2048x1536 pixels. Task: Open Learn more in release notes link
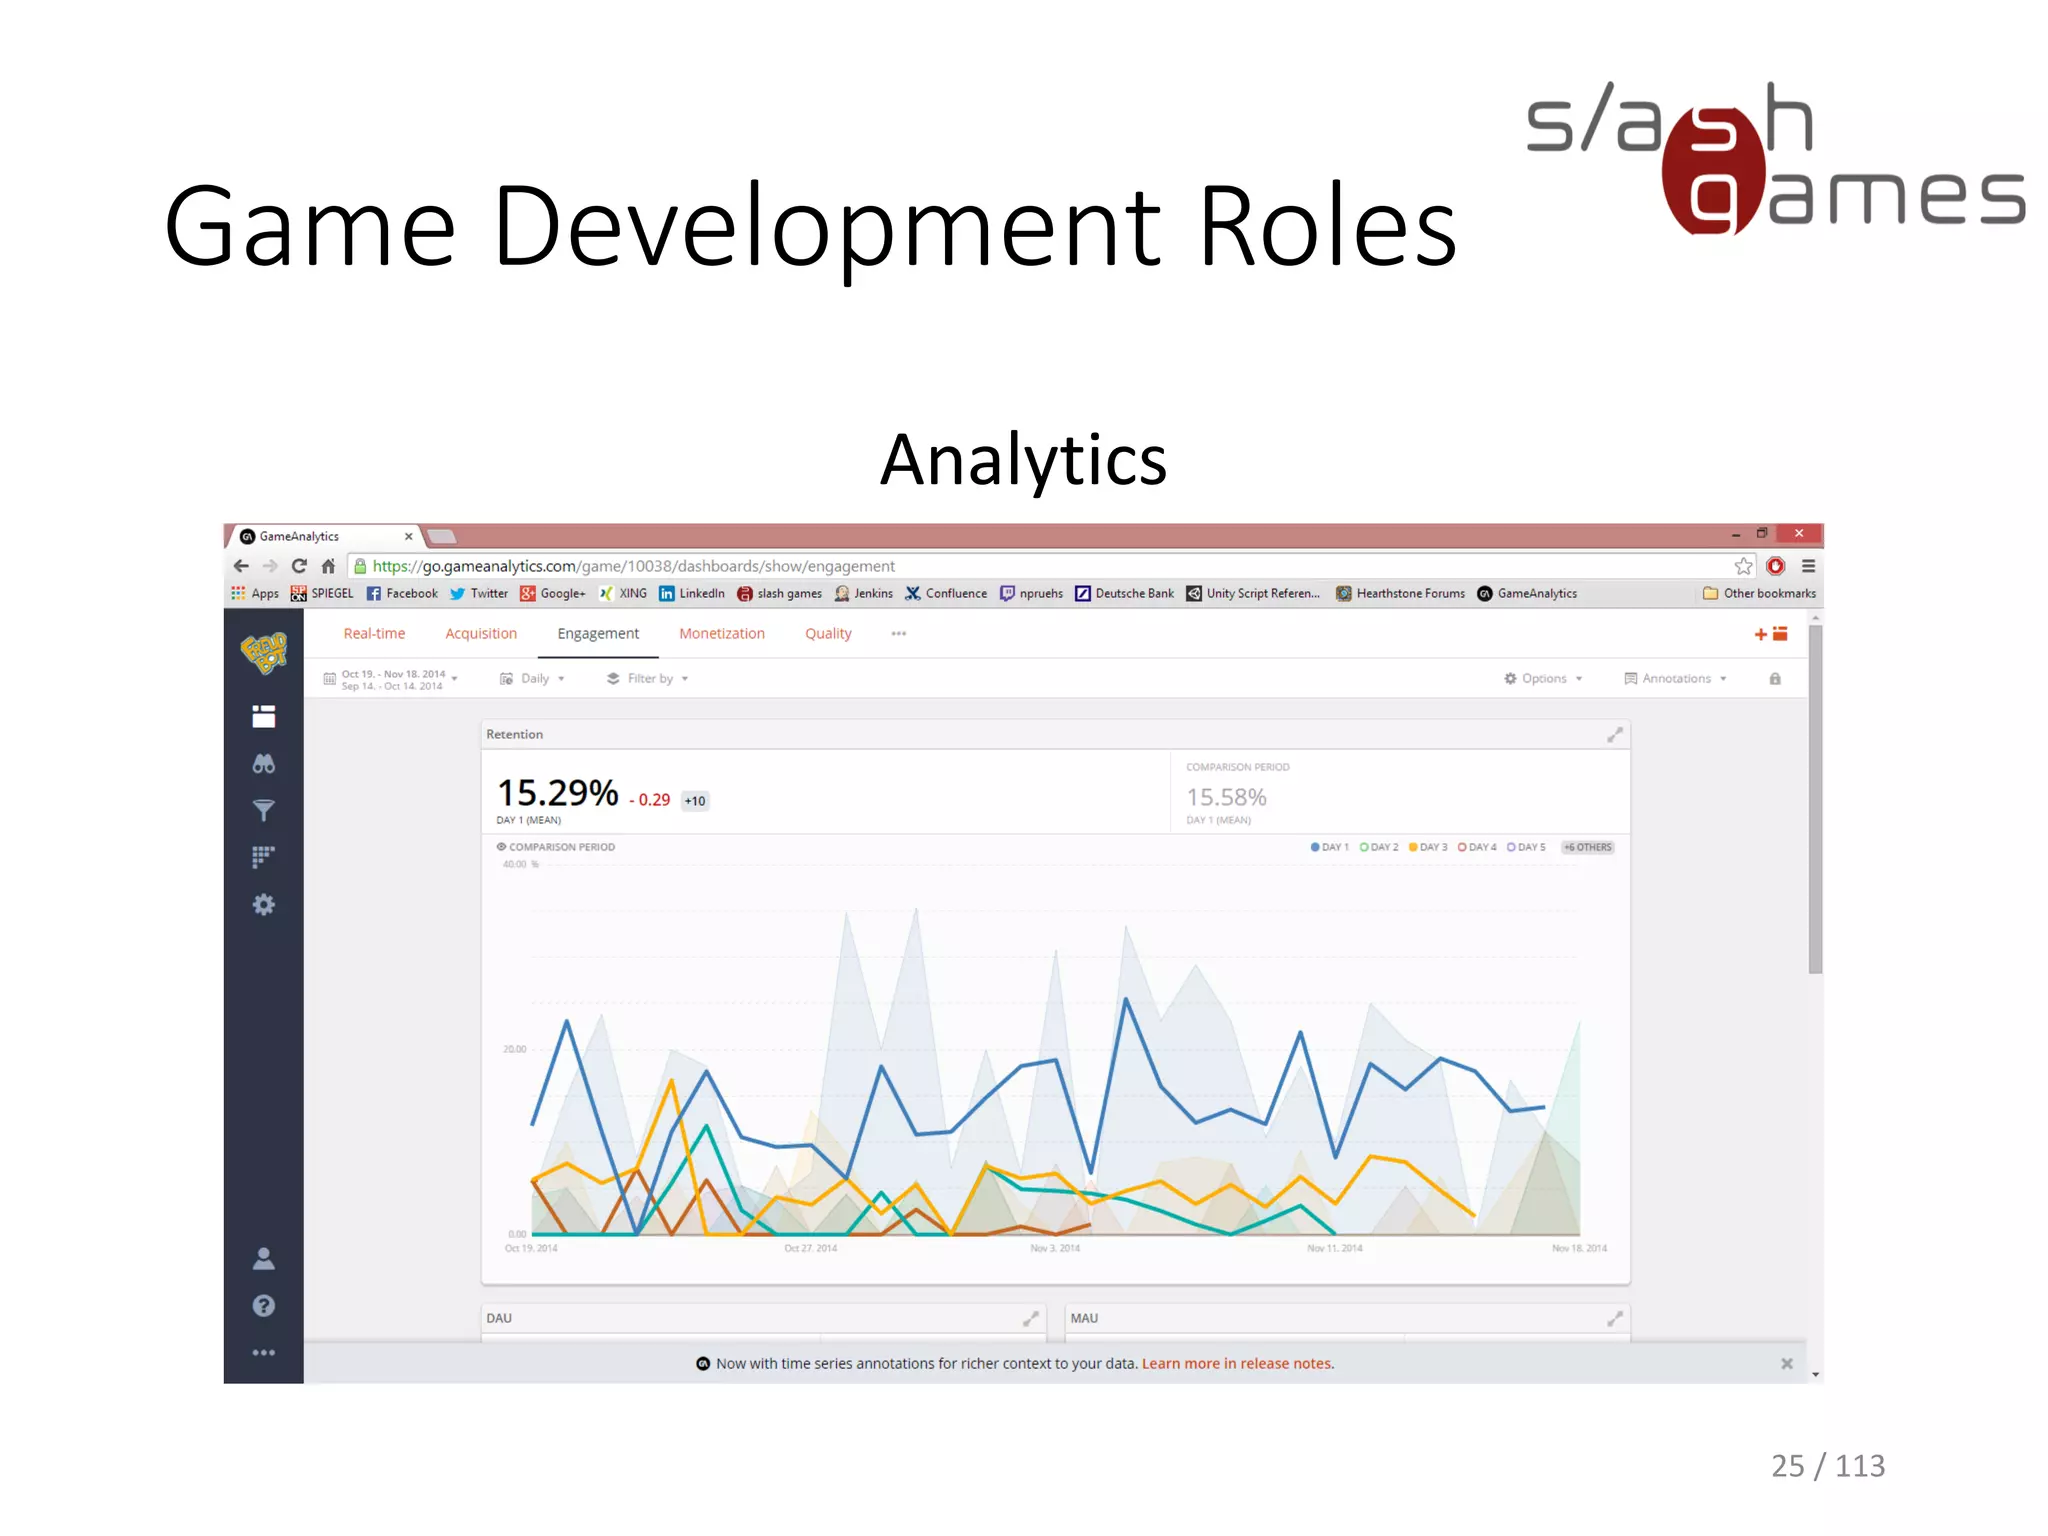point(1237,1364)
